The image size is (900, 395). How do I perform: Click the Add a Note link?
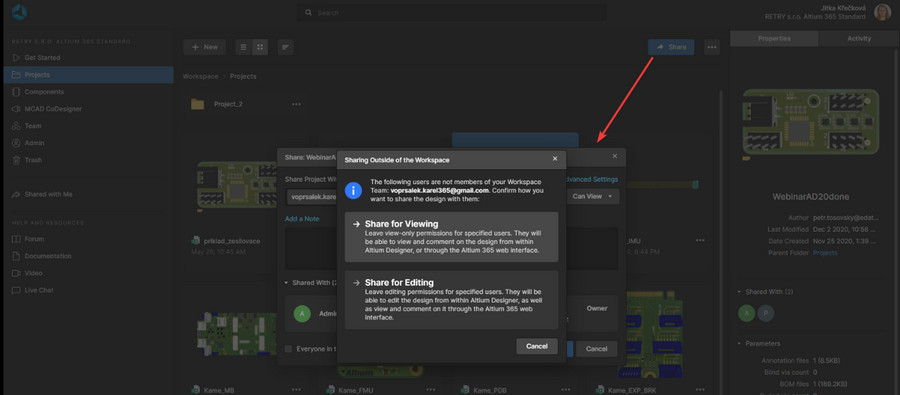[x=302, y=219]
